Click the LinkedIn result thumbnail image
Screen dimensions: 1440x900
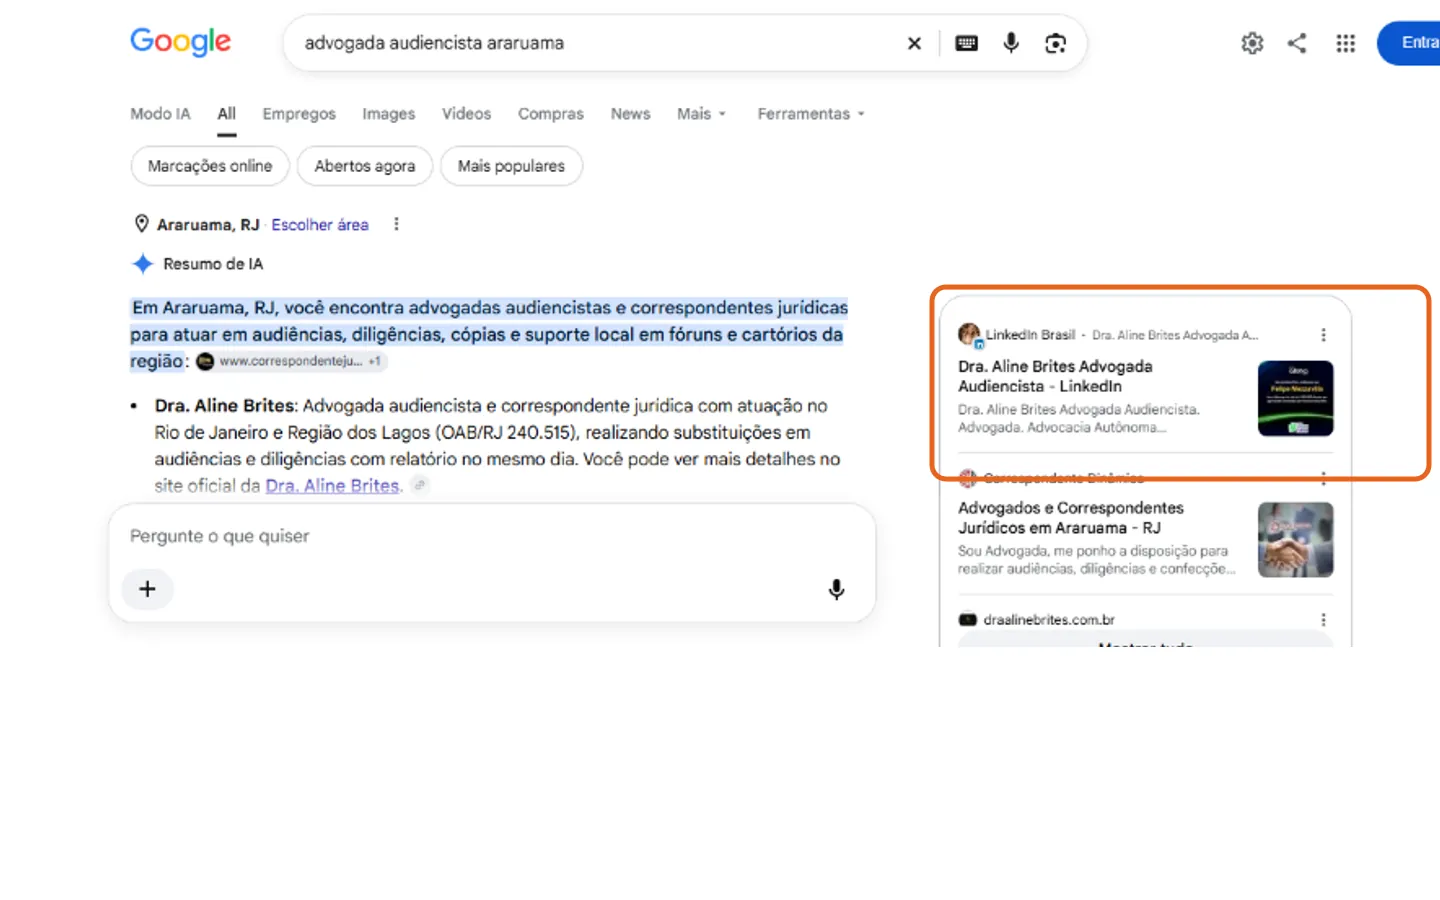coord(1295,398)
